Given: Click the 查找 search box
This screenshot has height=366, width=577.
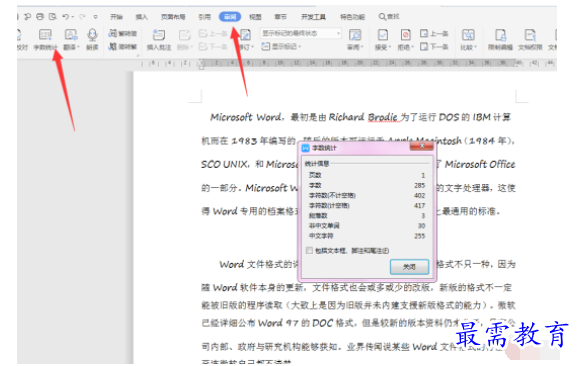Looking at the screenshot, I should click(x=389, y=17).
